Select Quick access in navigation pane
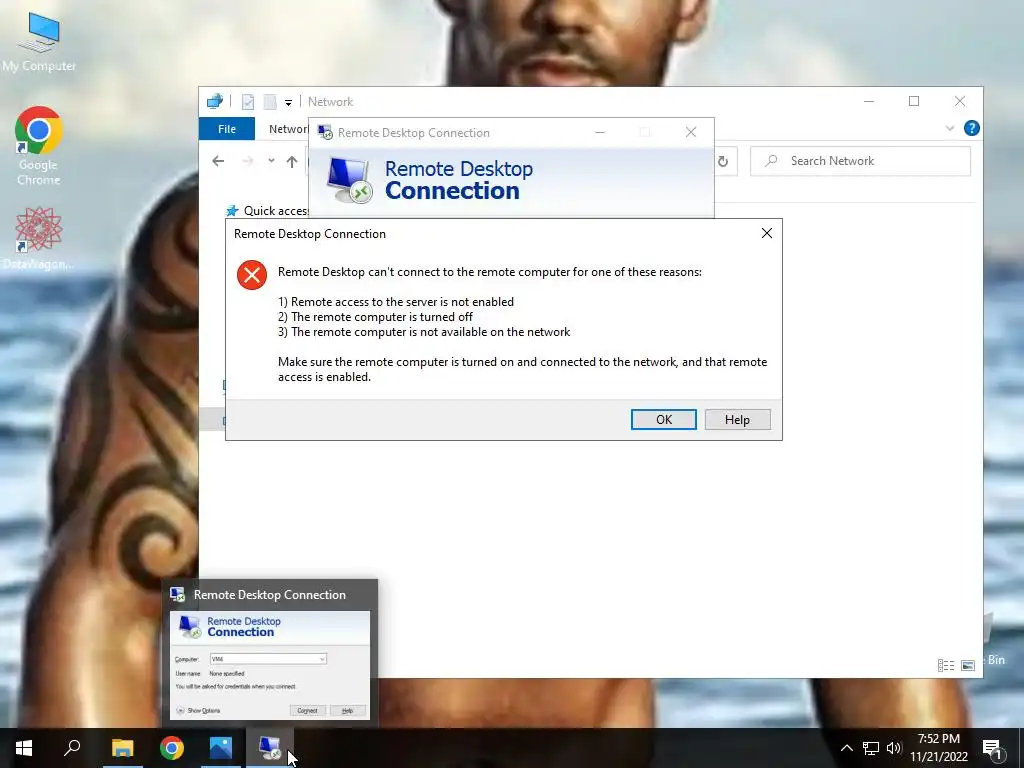The height and width of the screenshot is (768, 1024). (268, 210)
